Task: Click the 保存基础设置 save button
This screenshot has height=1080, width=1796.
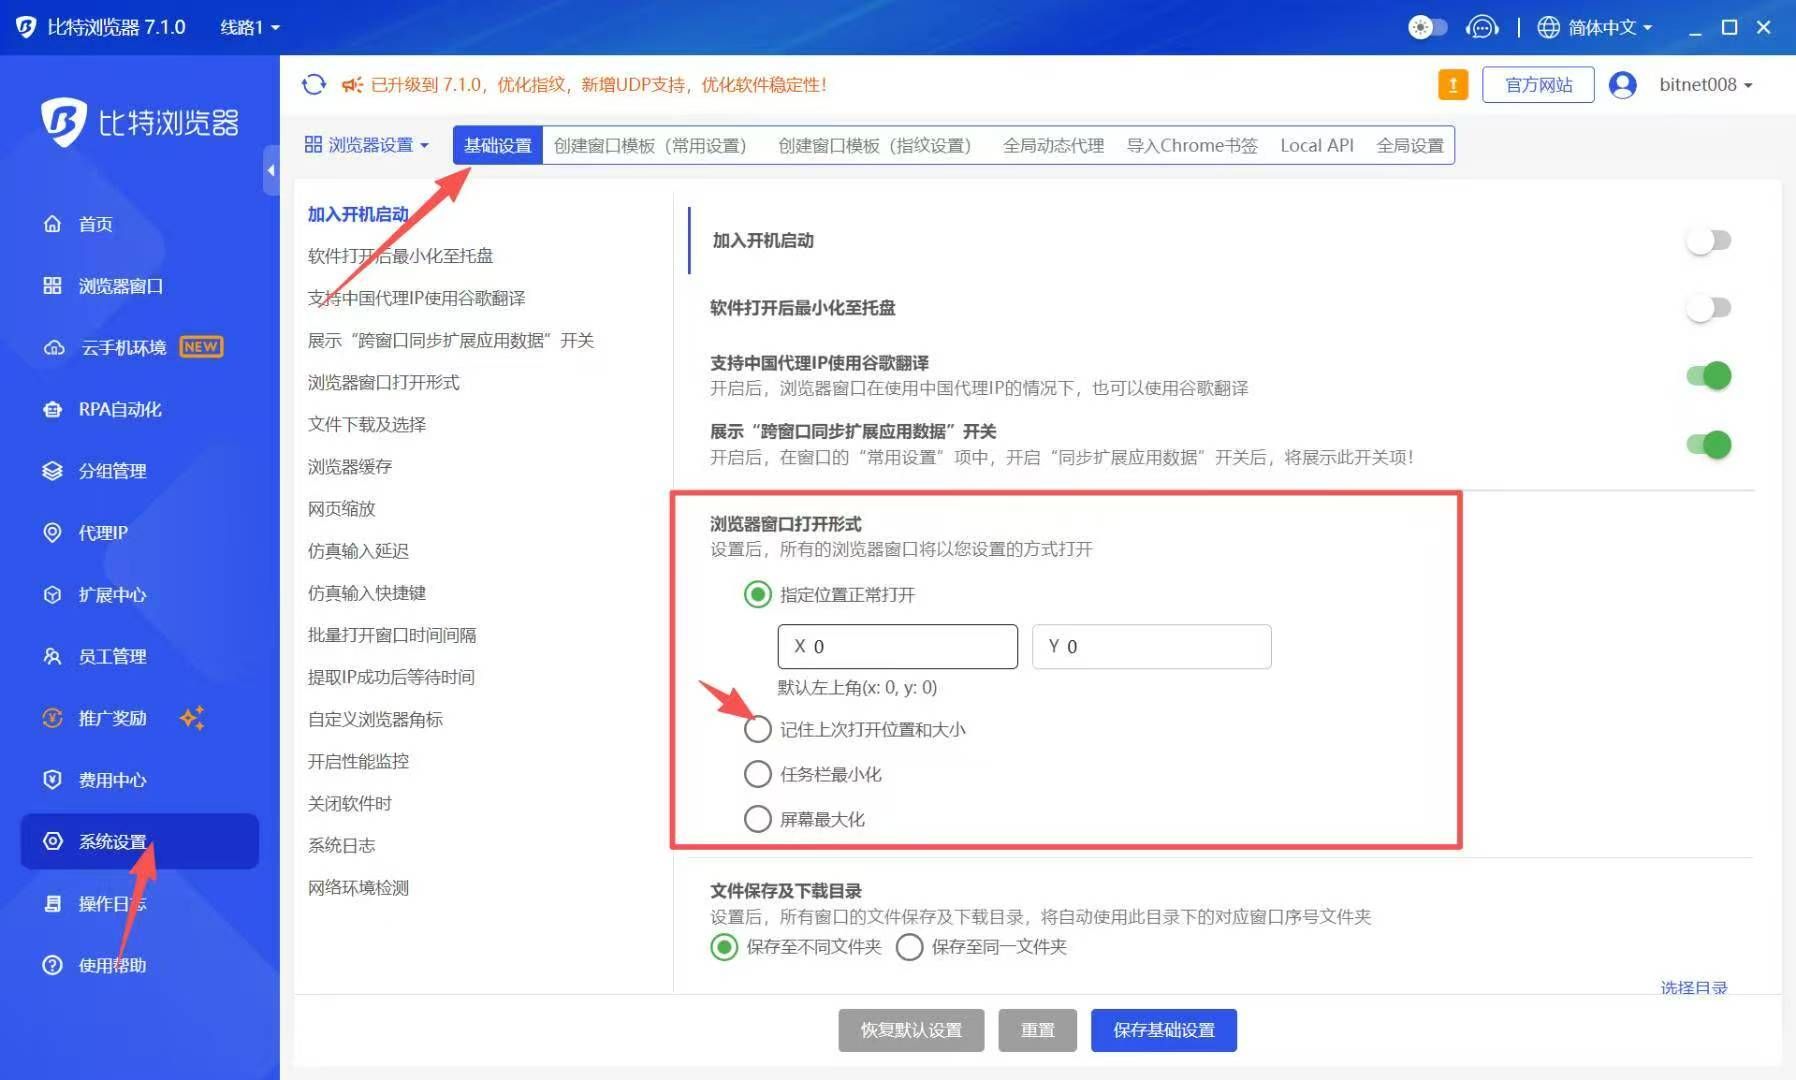Action: click(1163, 1030)
